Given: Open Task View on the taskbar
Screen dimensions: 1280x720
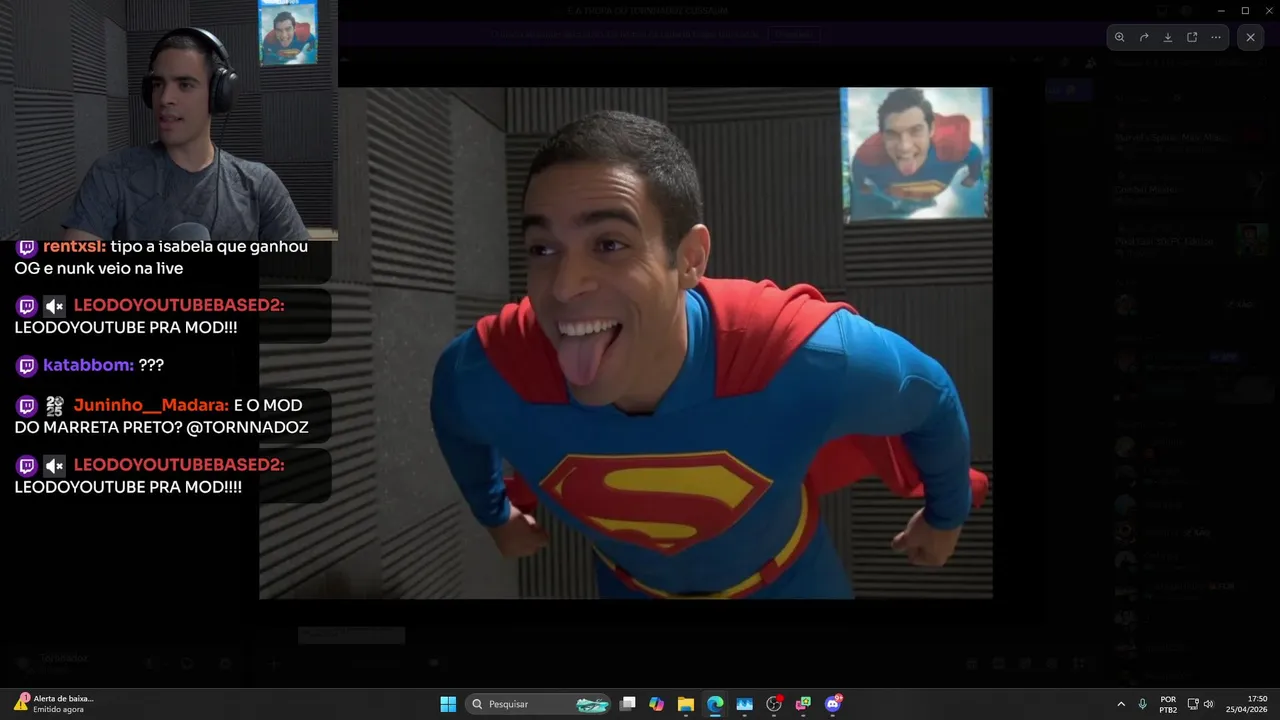Looking at the screenshot, I should click(x=627, y=704).
